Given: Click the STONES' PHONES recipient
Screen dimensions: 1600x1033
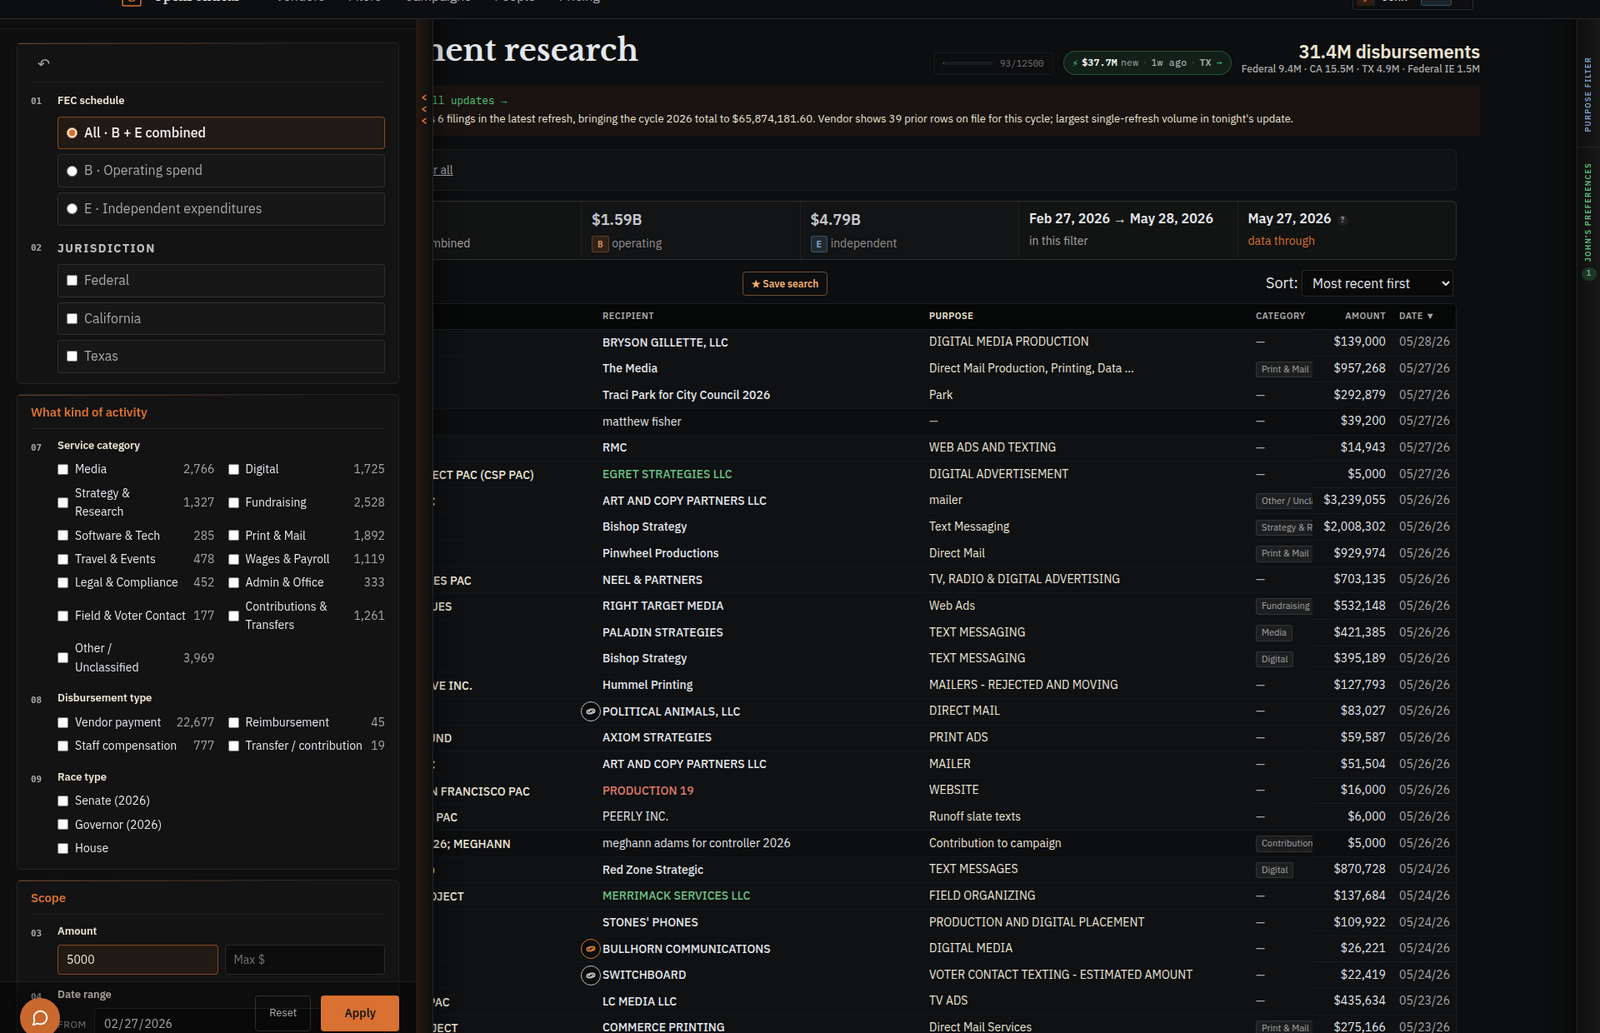Looking at the screenshot, I should [650, 923].
